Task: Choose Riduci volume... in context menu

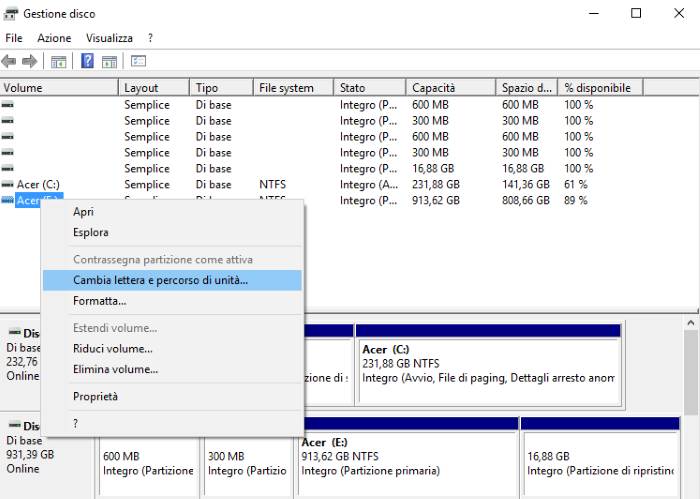Action: click(x=112, y=349)
